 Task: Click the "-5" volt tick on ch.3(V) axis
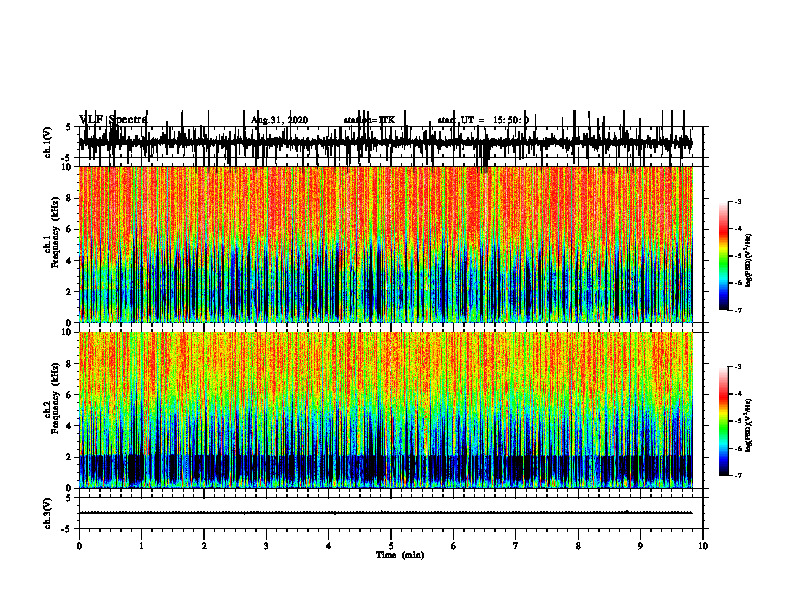point(67,529)
